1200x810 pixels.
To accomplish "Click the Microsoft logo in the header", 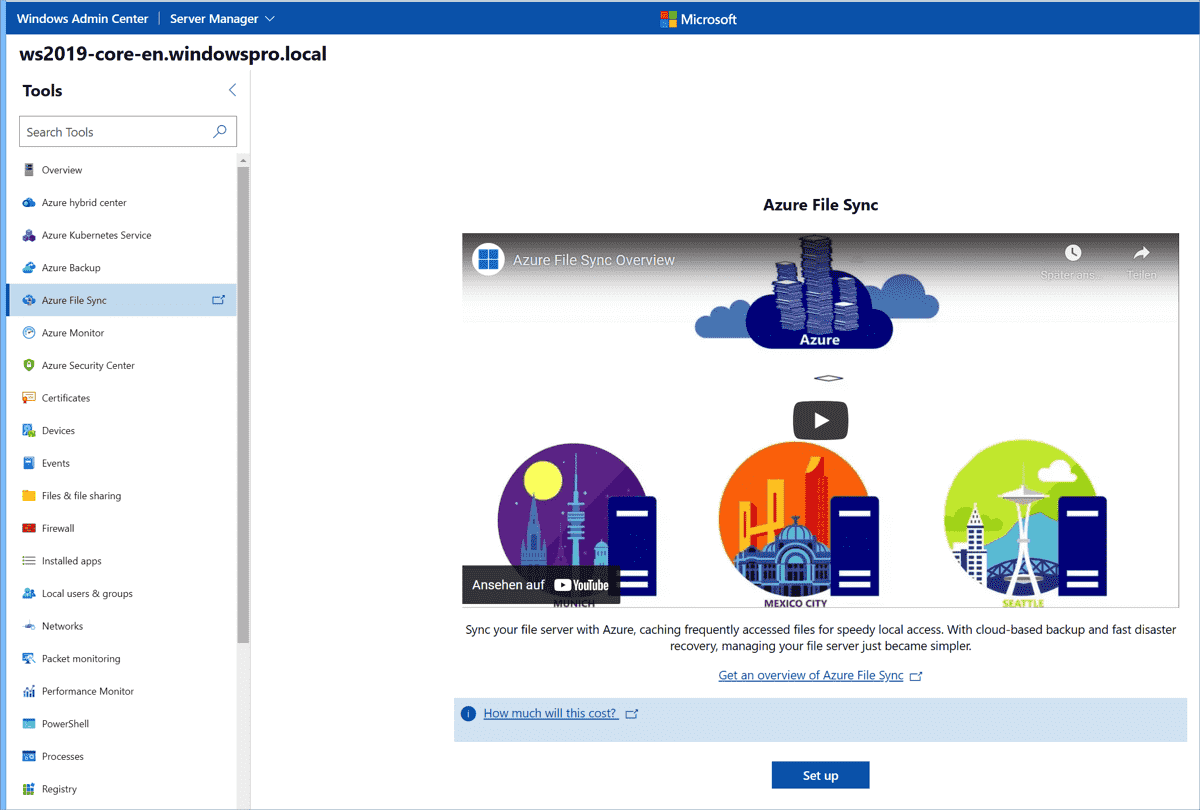I will coord(698,18).
